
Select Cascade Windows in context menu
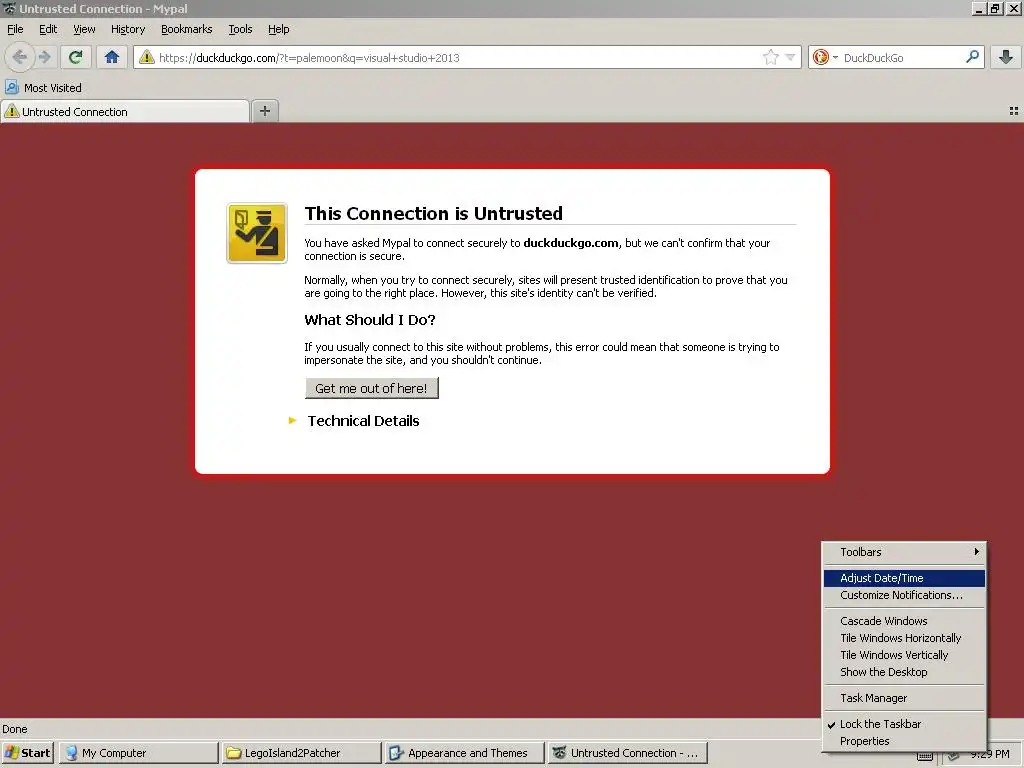pos(904,621)
